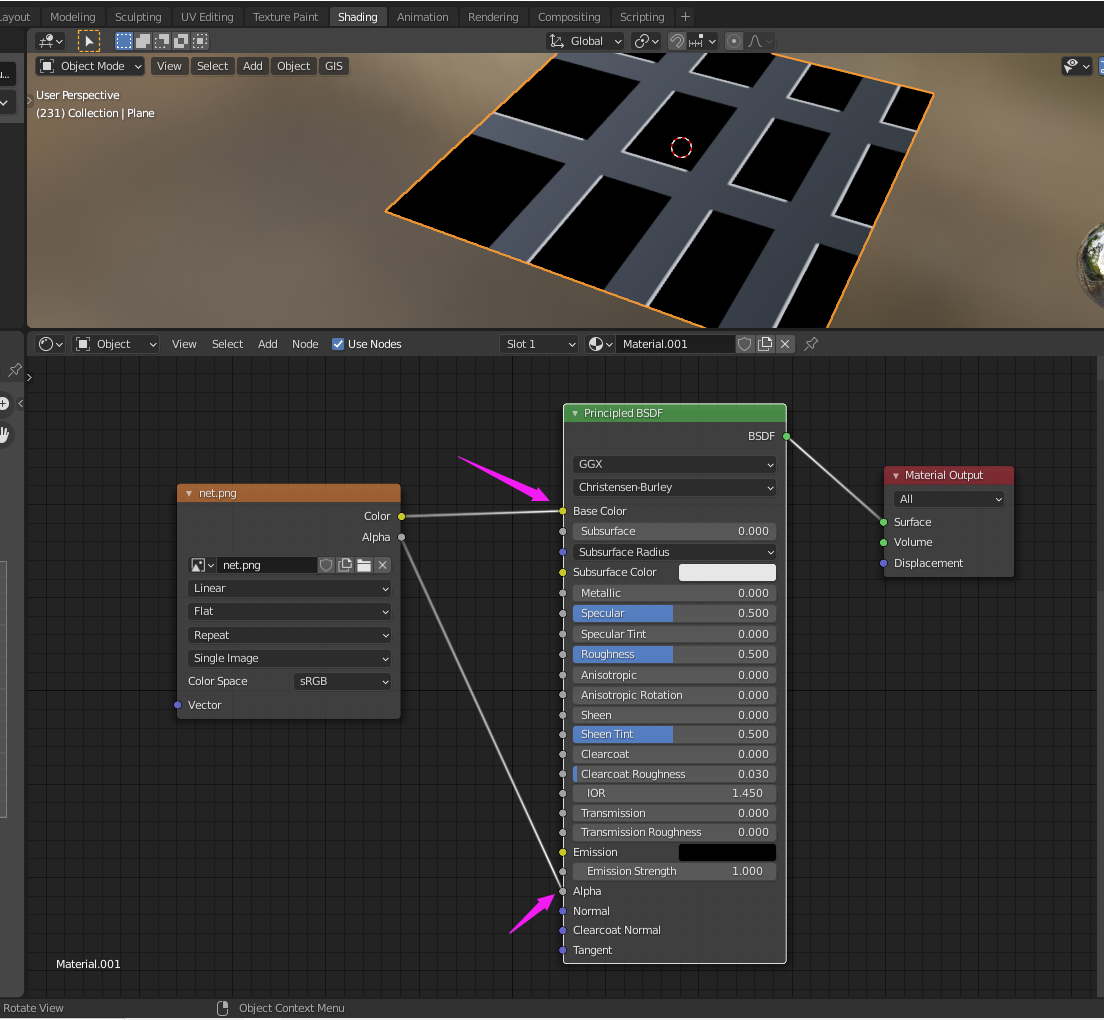
Task: Switch to the Compositing workspace tab
Action: click(569, 17)
